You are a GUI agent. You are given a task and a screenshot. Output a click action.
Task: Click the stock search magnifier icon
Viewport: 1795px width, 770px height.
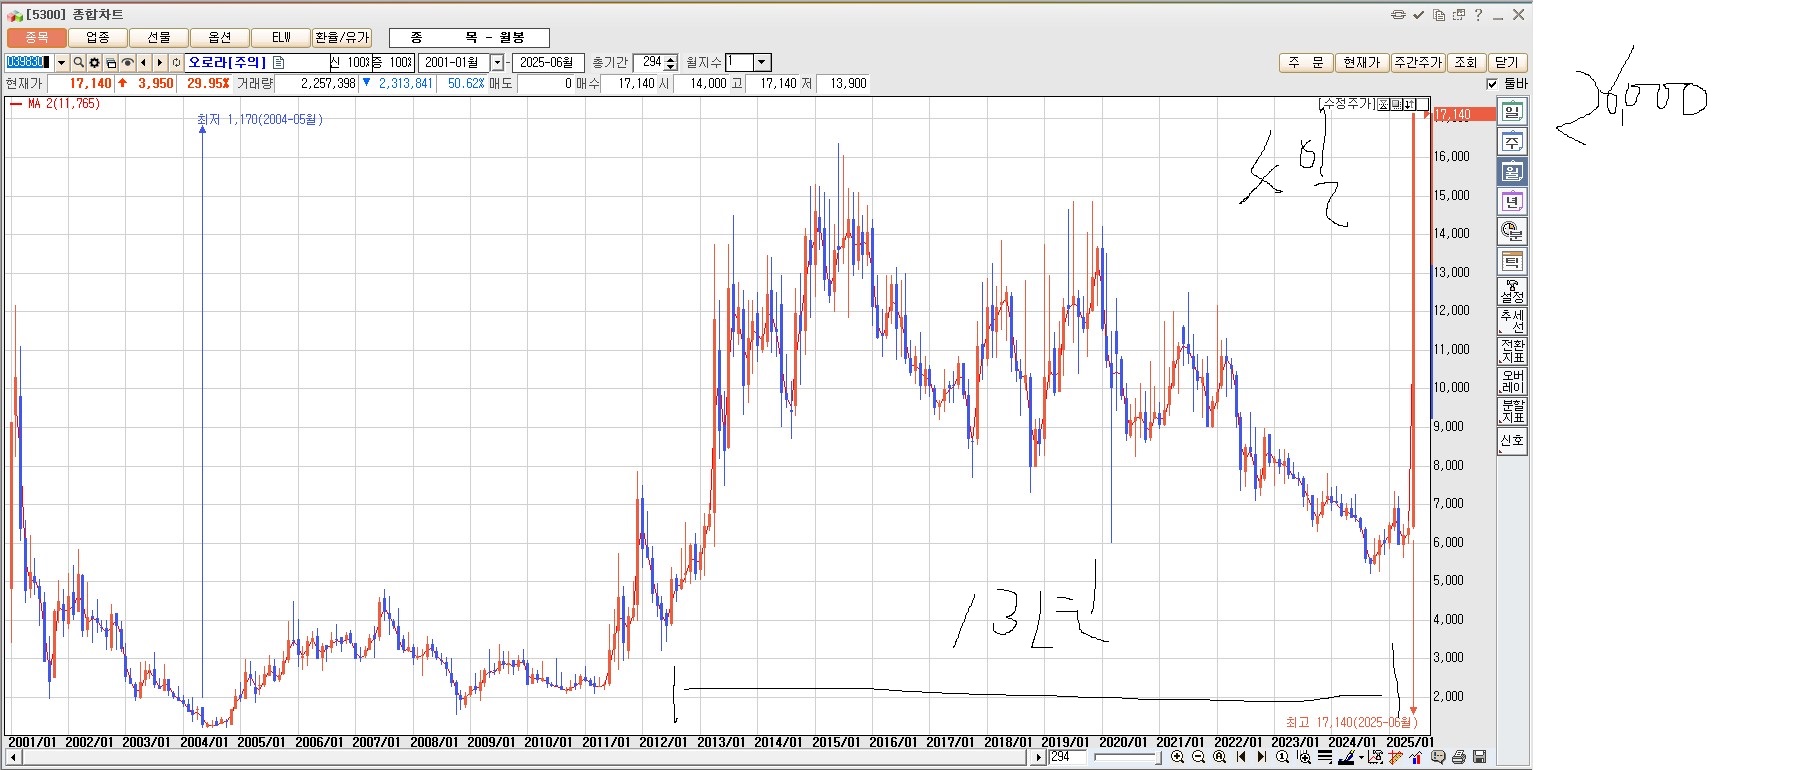[78, 63]
